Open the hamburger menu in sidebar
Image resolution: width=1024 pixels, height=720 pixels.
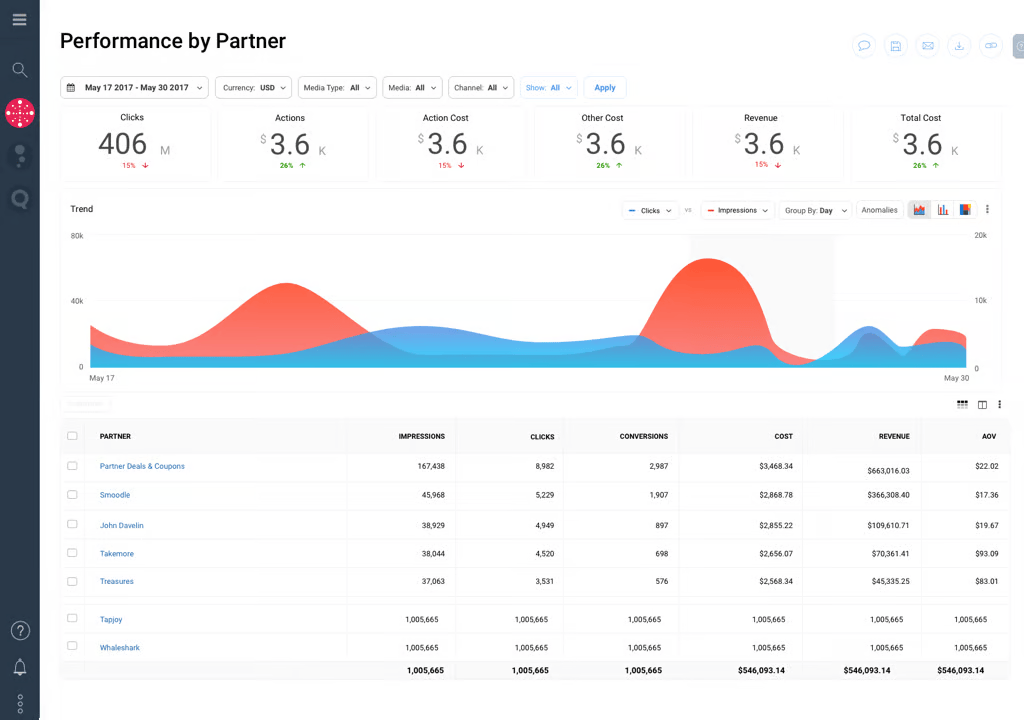(20, 20)
